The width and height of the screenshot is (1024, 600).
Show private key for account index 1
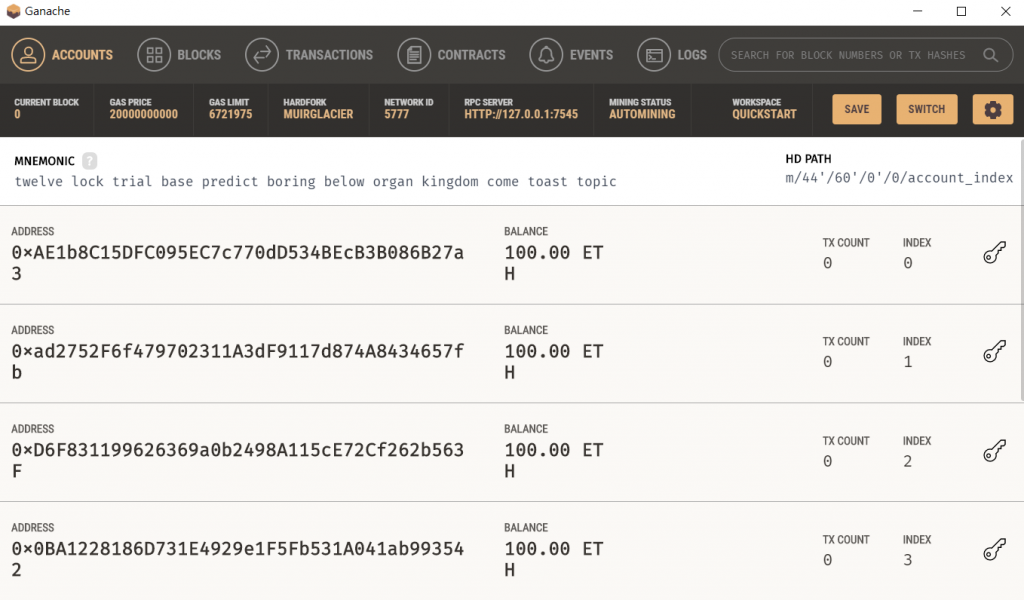point(995,351)
